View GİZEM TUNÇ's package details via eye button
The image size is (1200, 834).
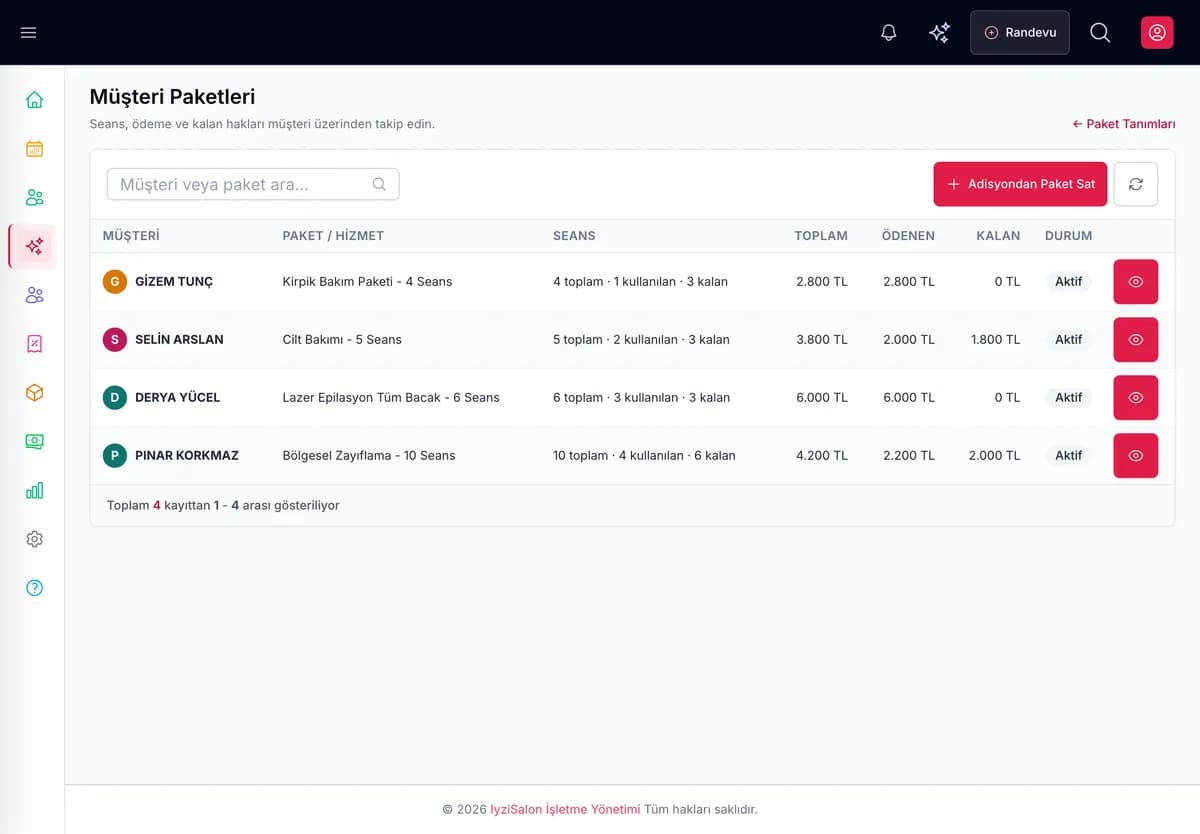click(1136, 282)
